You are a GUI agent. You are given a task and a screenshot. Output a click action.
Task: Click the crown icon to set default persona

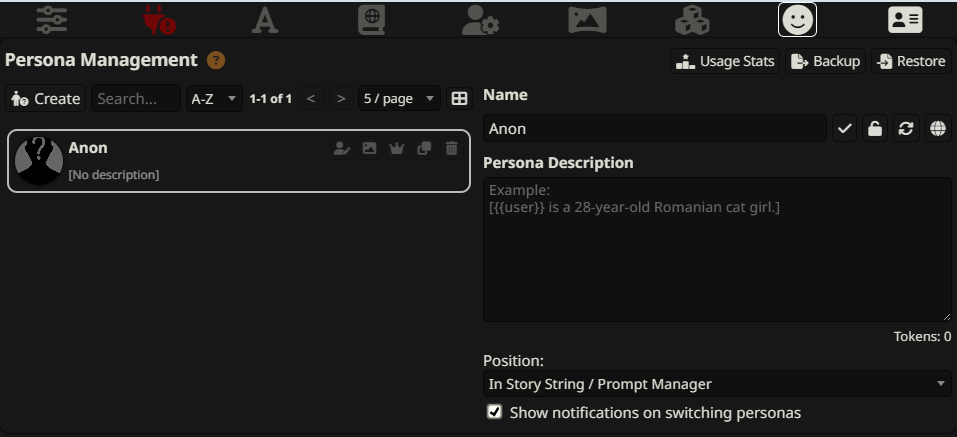click(x=397, y=148)
